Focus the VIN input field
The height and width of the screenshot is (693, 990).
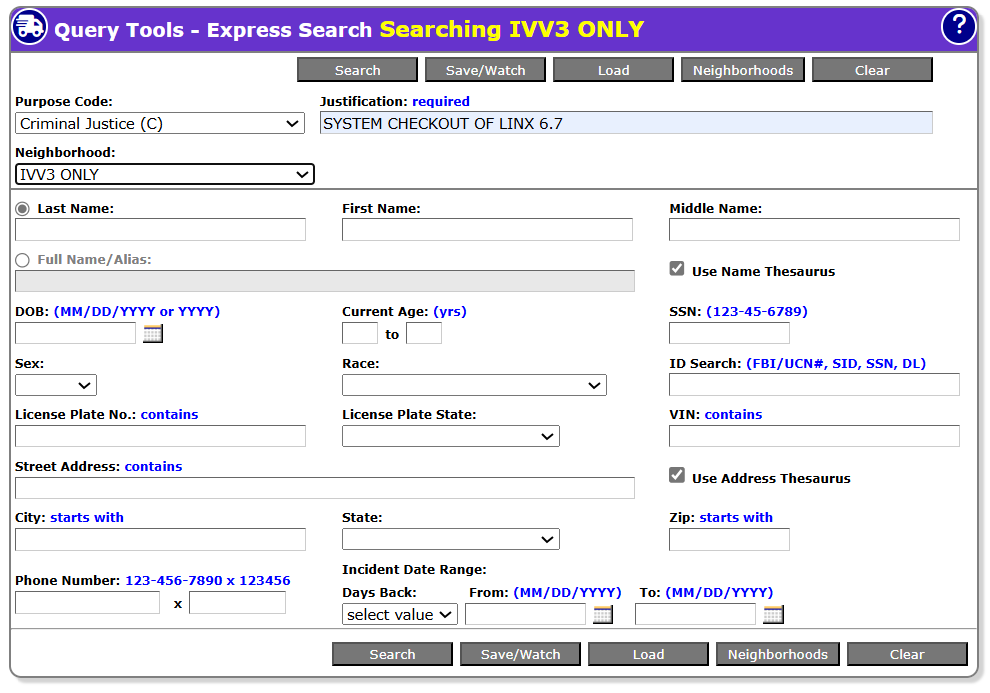point(814,436)
